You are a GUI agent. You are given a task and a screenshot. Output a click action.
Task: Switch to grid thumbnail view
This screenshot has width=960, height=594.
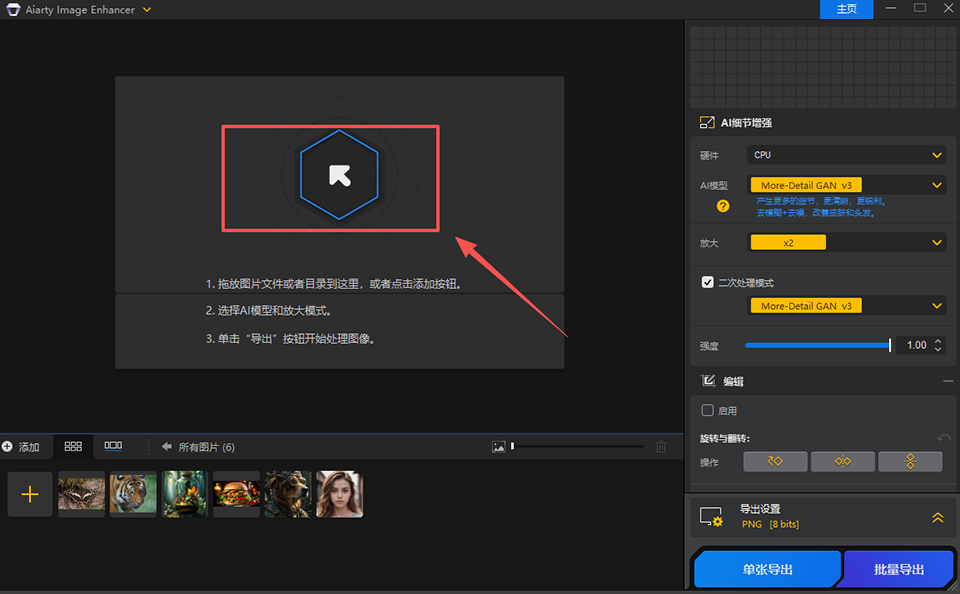(73, 446)
